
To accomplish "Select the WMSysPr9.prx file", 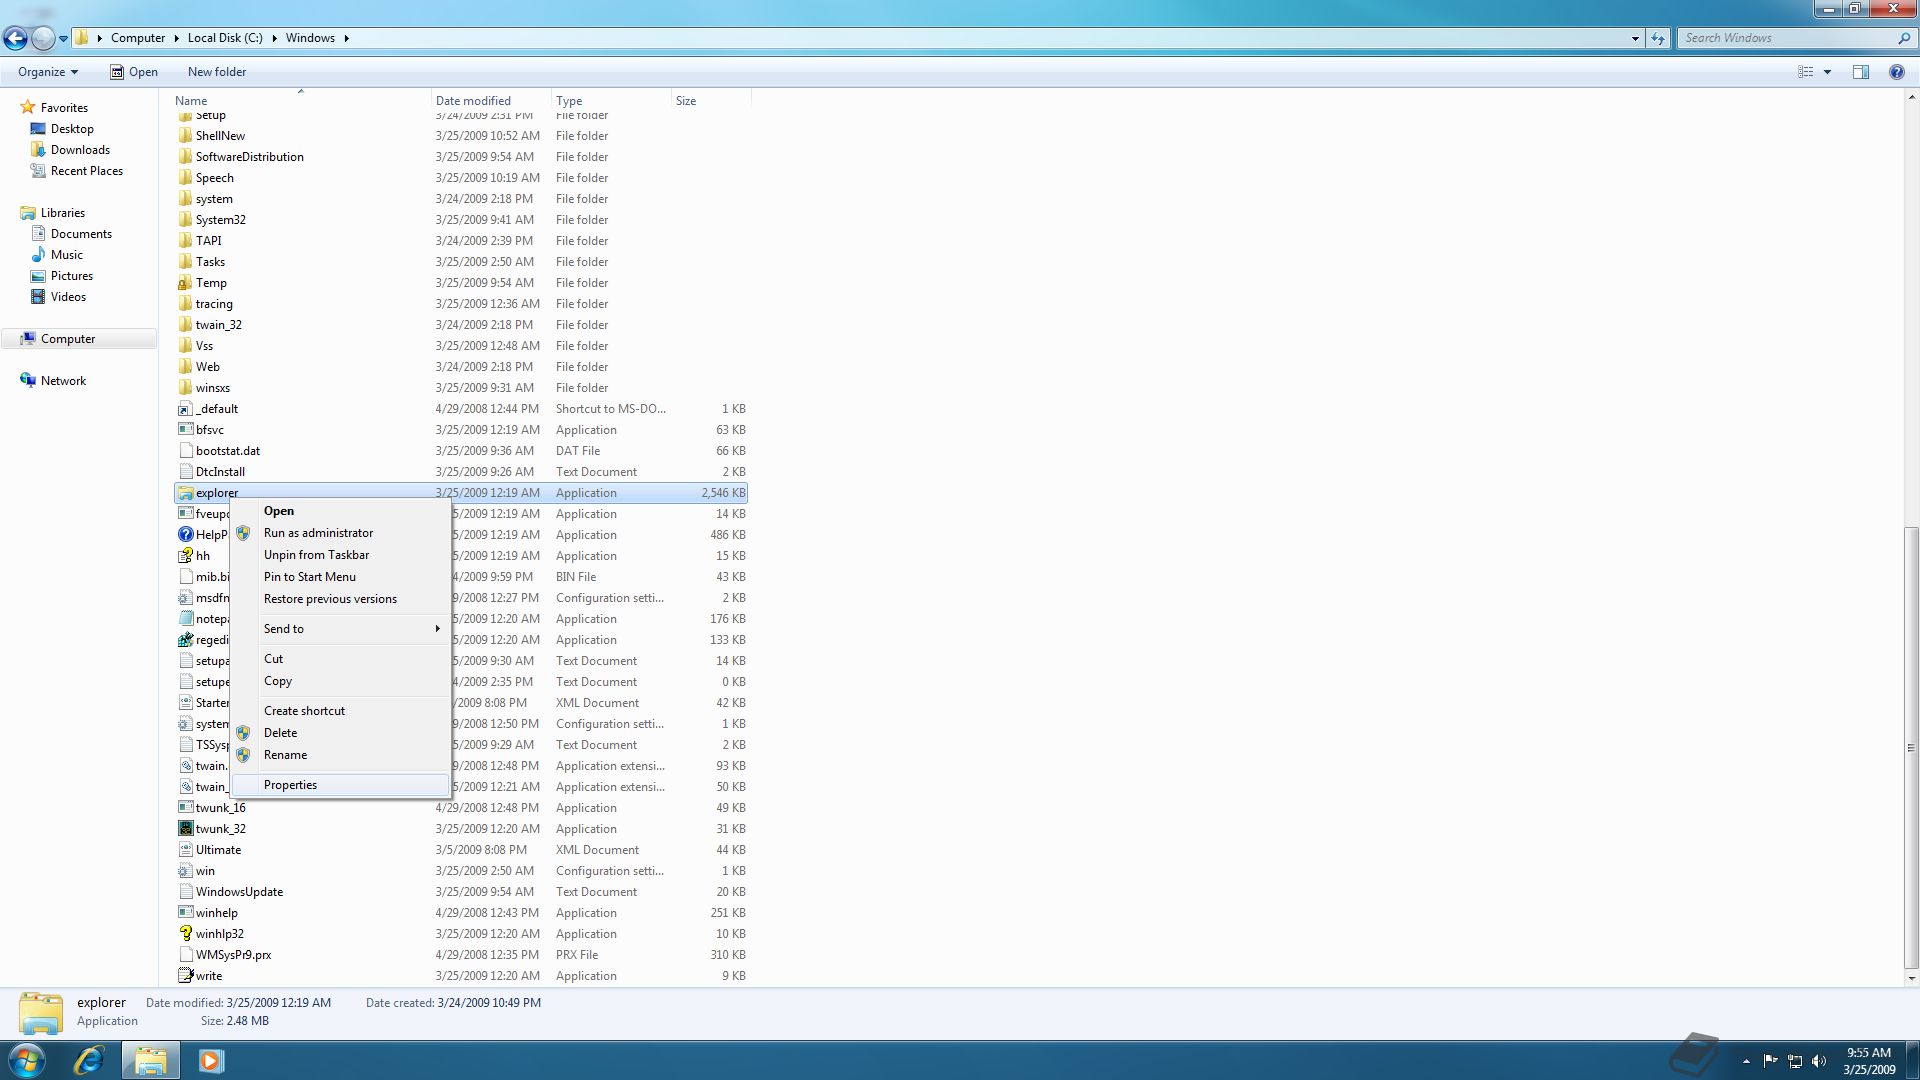I will 460,955.
